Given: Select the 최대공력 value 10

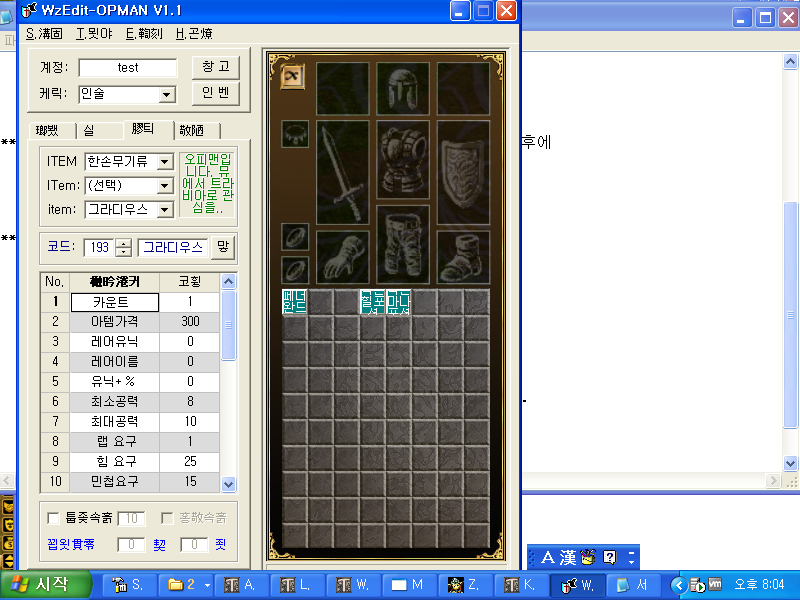Looking at the screenshot, I should [x=190, y=421].
